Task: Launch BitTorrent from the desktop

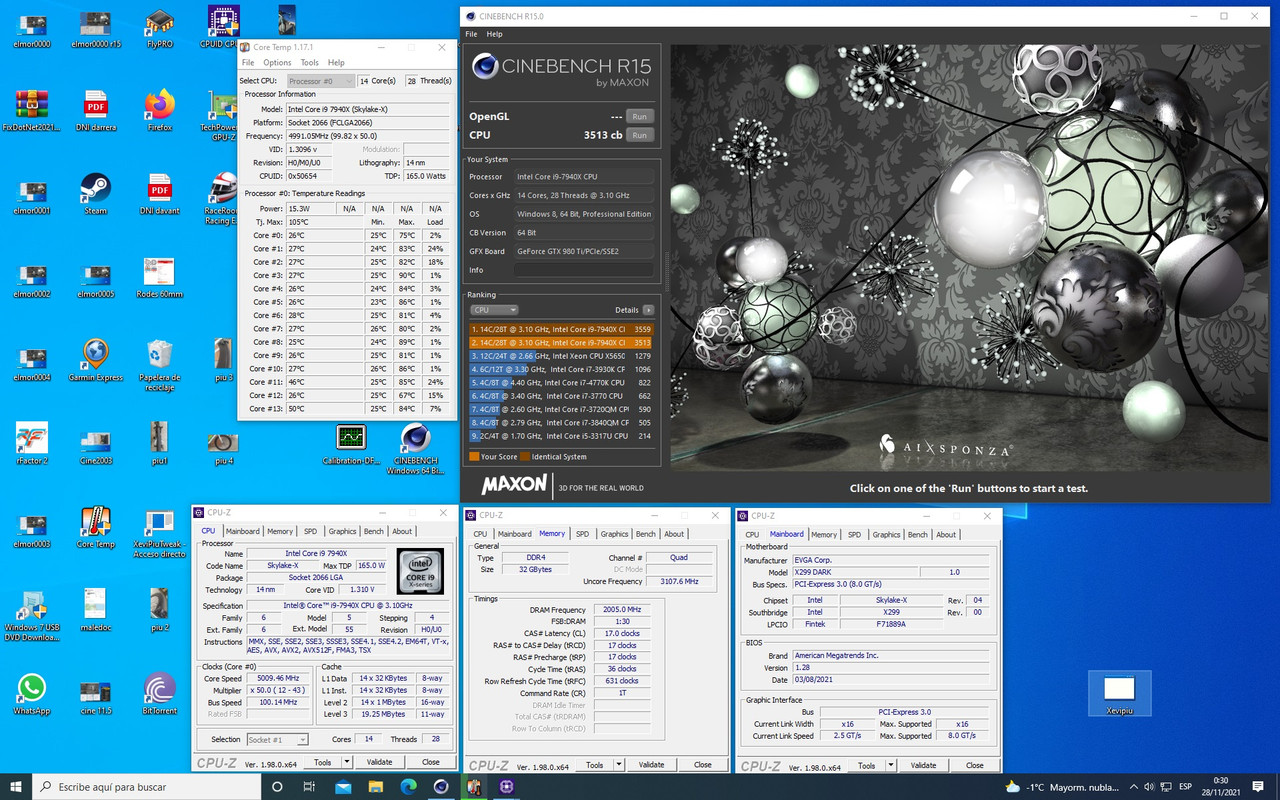Action: click(159, 693)
